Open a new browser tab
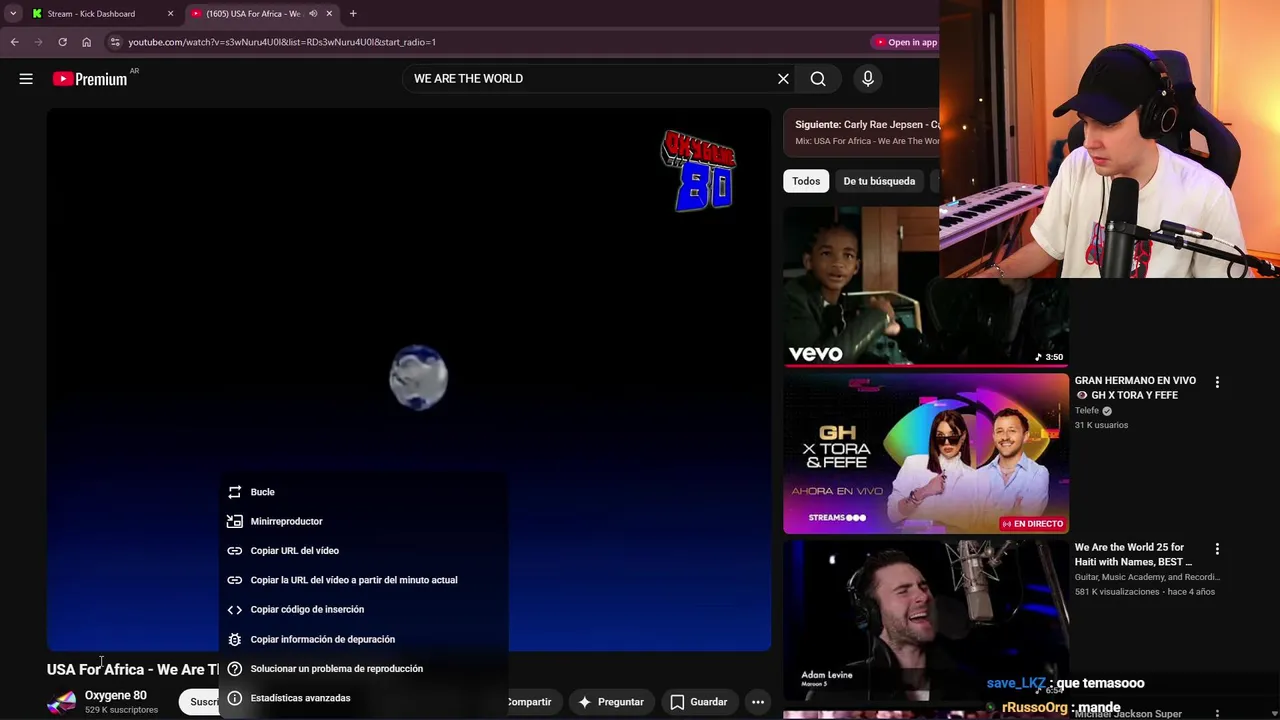This screenshot has height=720, width=1280. (x=353, y=14)
